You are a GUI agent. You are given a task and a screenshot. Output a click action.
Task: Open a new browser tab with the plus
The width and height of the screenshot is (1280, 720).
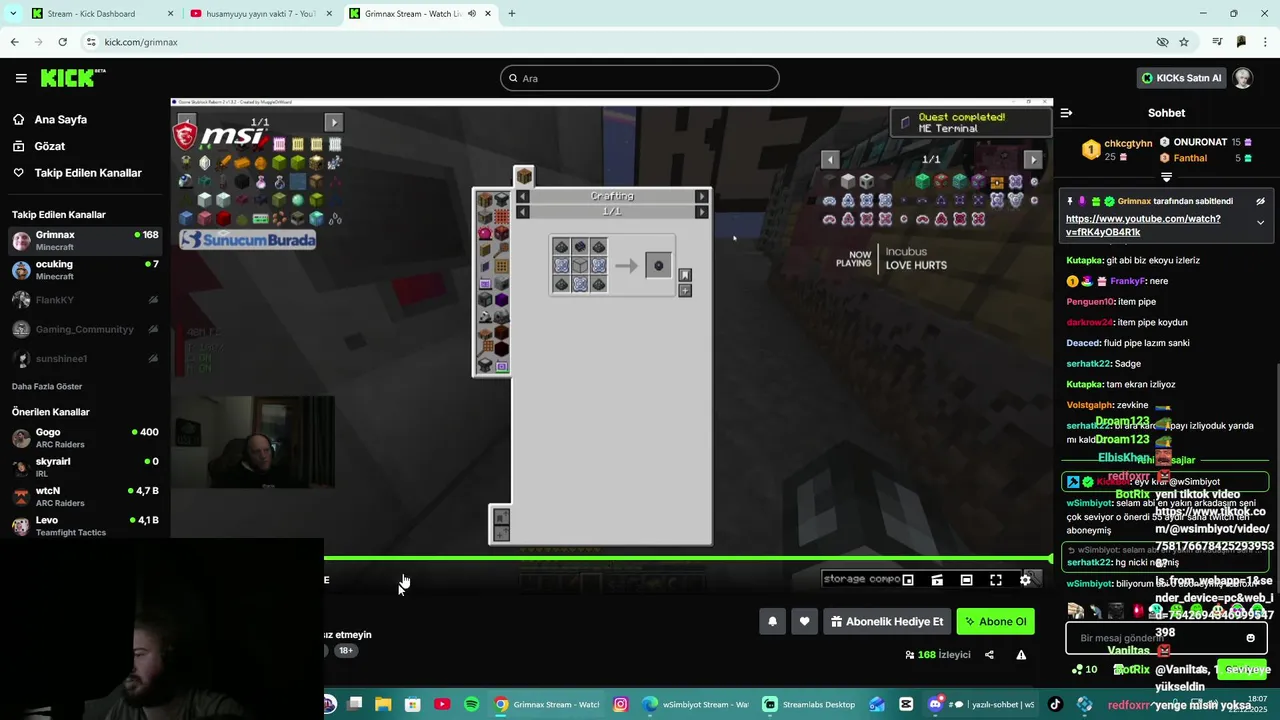click(x=512, y=14)
